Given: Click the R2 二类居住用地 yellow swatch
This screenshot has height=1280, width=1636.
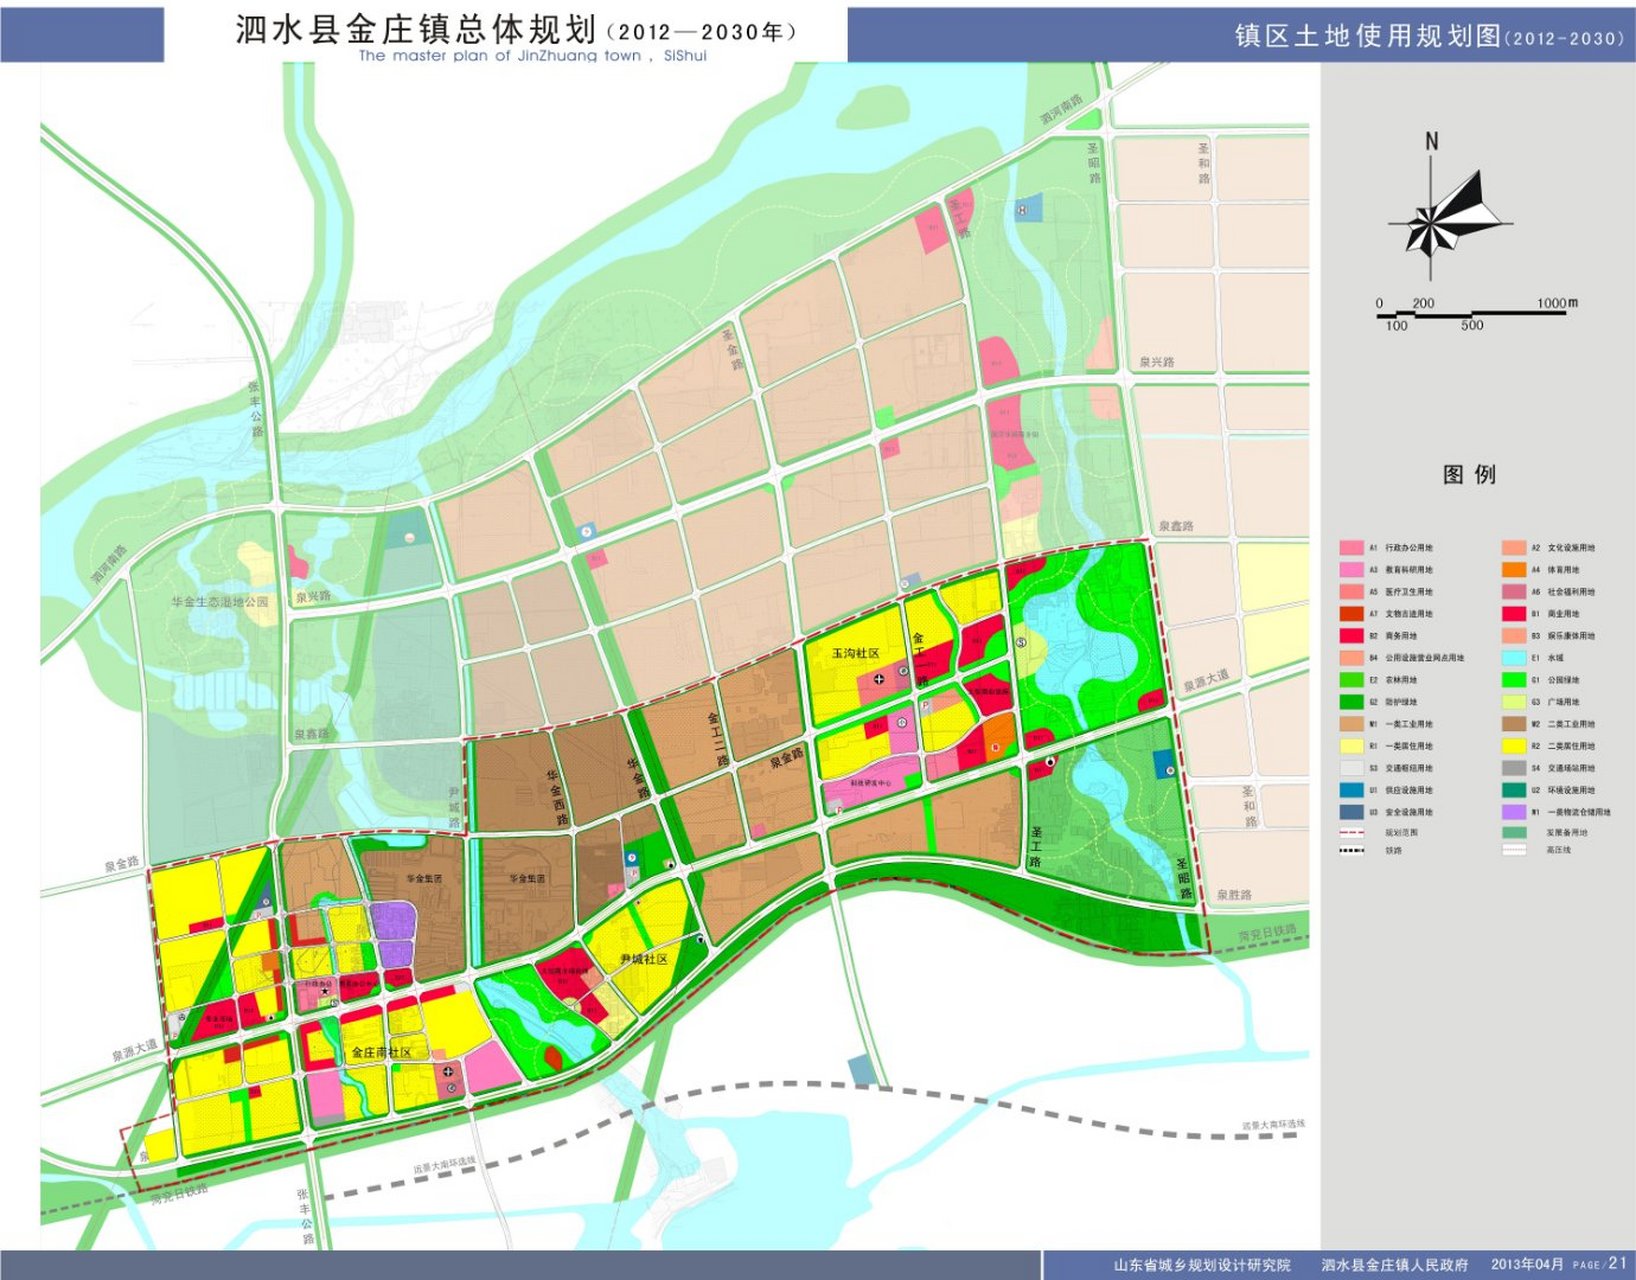Looking at the screenshot, I should 1514,746.
